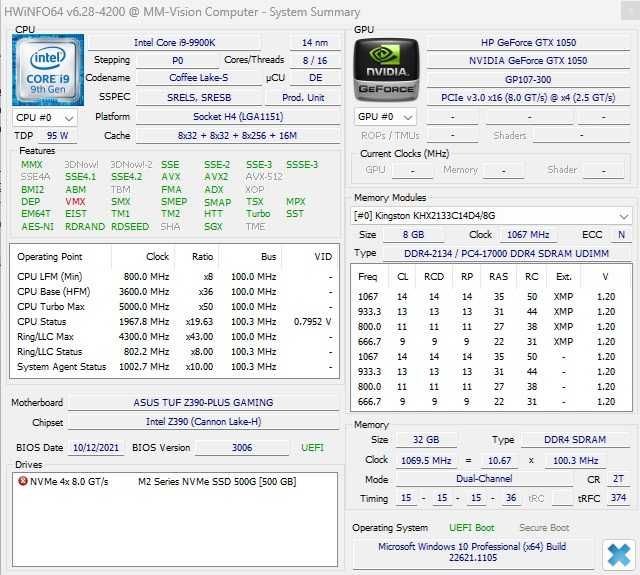Click the Microsoft Windows 10 Professional OS field
Screen dimensions: 640x575
472,552
